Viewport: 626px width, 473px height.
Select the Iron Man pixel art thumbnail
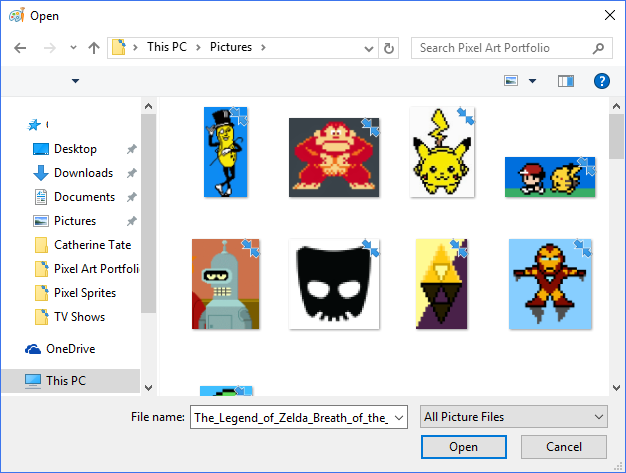coord(550,284)
